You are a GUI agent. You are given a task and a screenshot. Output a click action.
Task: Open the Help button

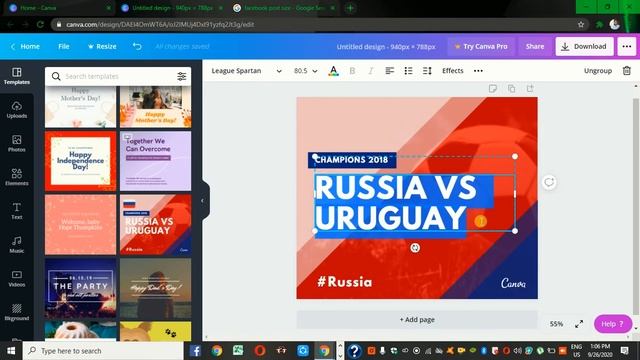tap(613, 324)
